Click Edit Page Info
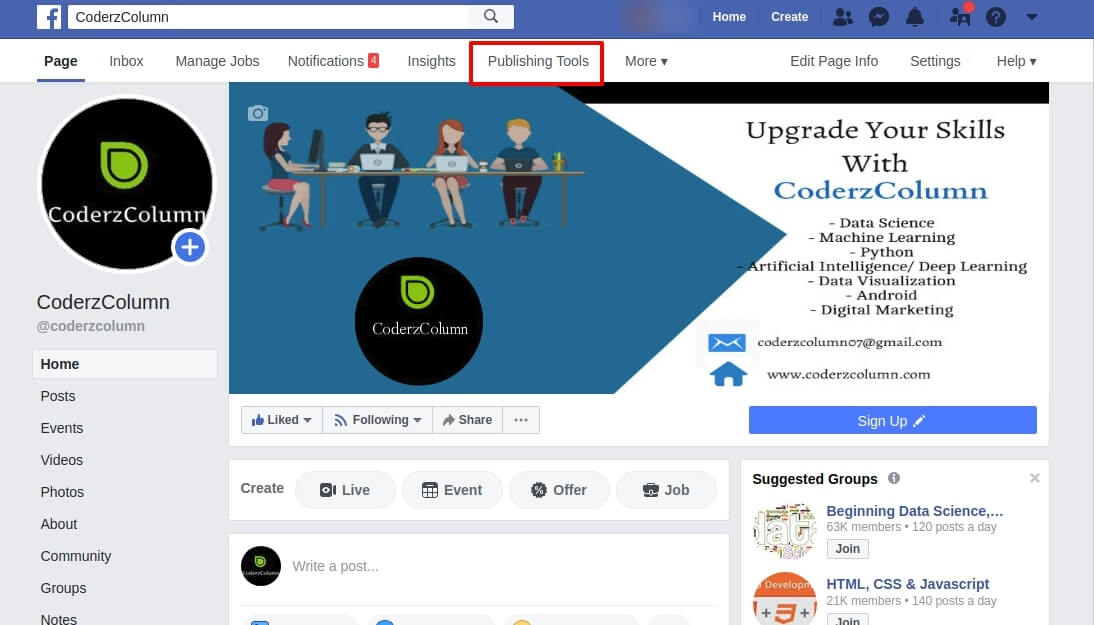1094x625 pixels. (x=834, y=61)
